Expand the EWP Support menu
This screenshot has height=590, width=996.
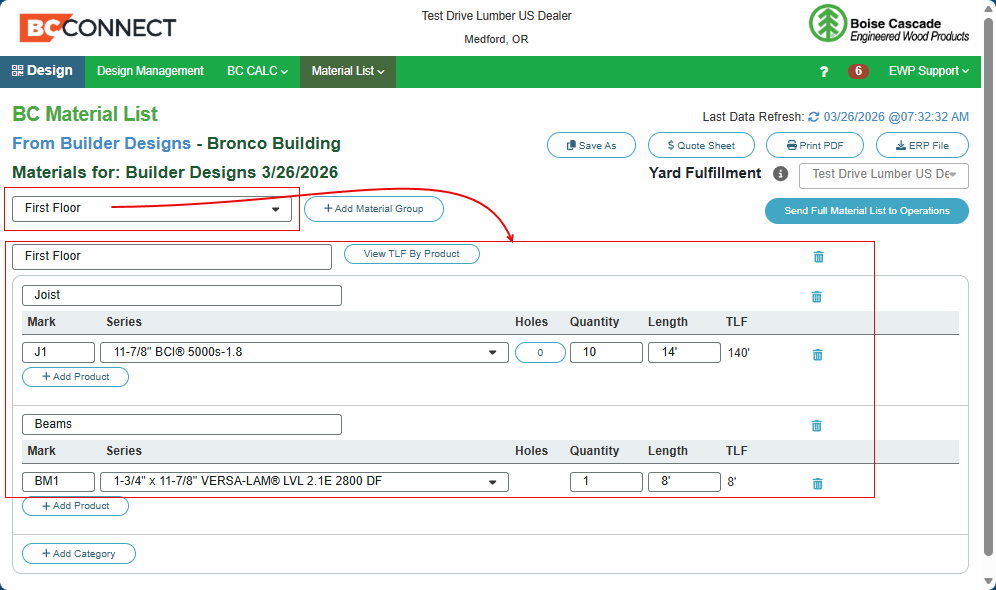pos(929,71)
